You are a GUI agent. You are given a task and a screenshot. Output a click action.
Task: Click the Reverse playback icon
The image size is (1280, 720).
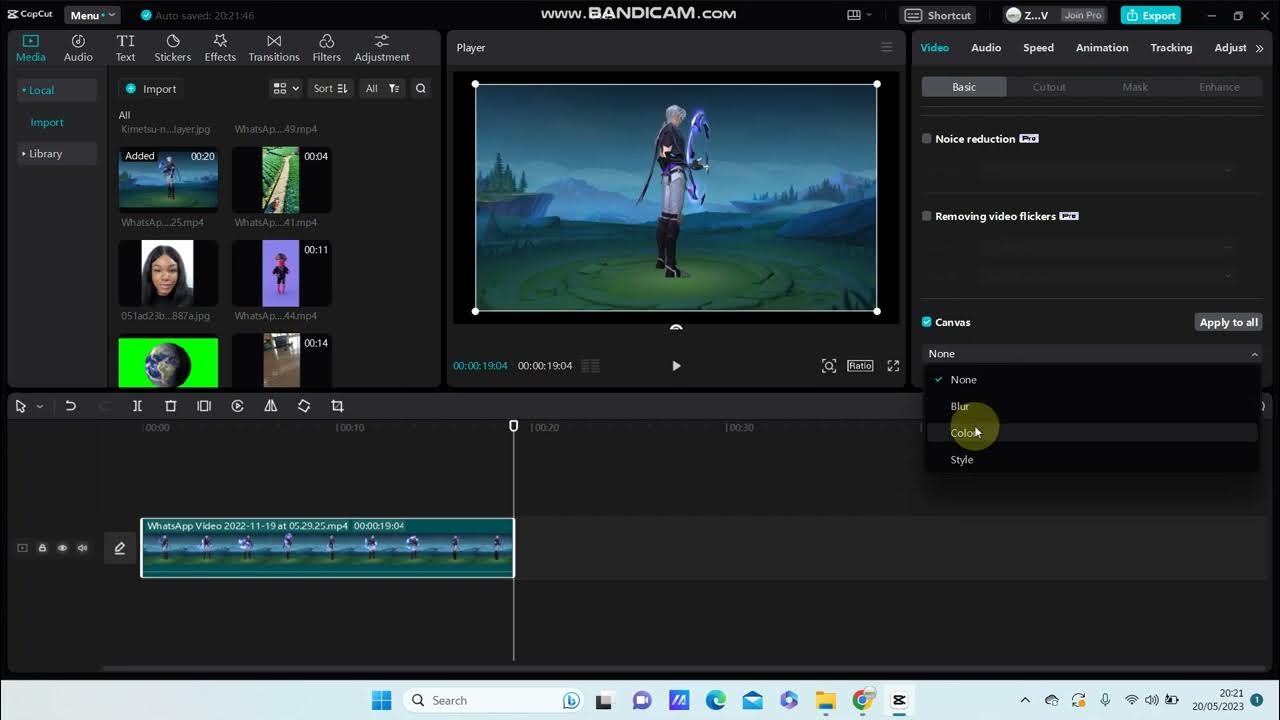pyautogui.click(x=237, y=406)
